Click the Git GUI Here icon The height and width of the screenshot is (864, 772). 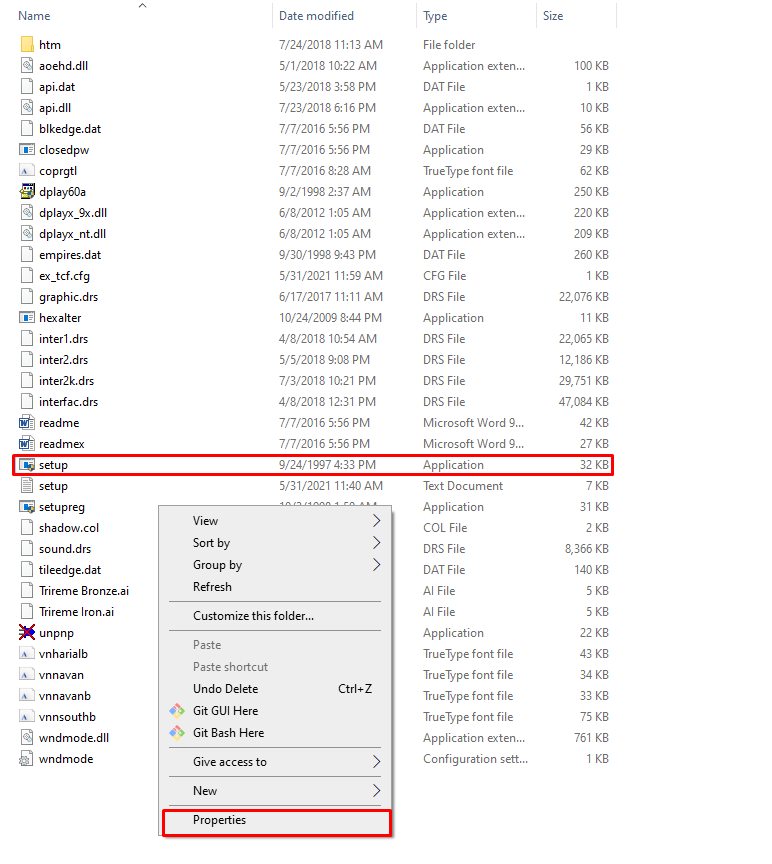[177, 711]
